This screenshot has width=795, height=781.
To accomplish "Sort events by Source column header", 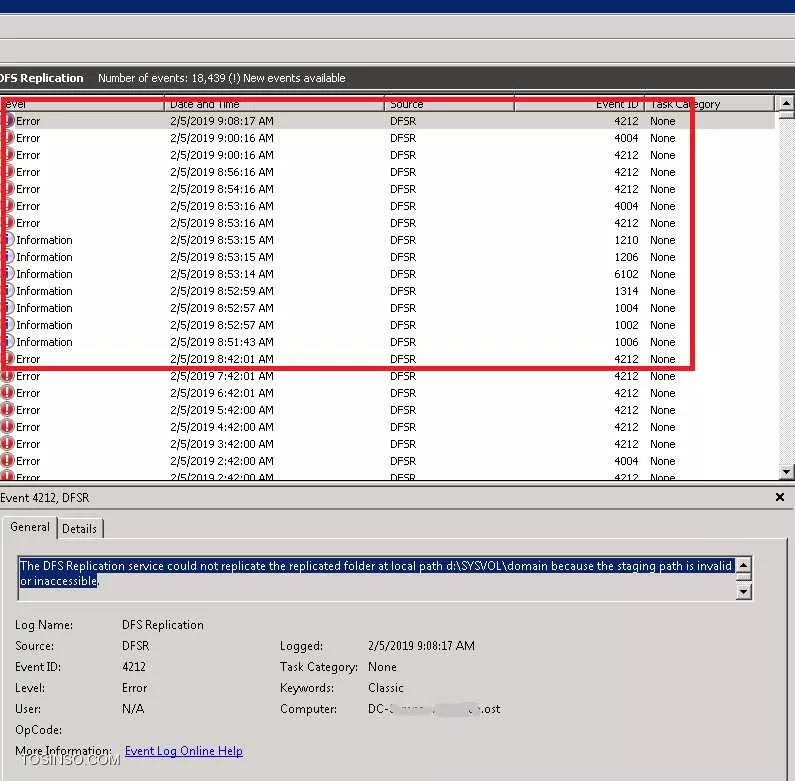I will [x=449, y=104].
